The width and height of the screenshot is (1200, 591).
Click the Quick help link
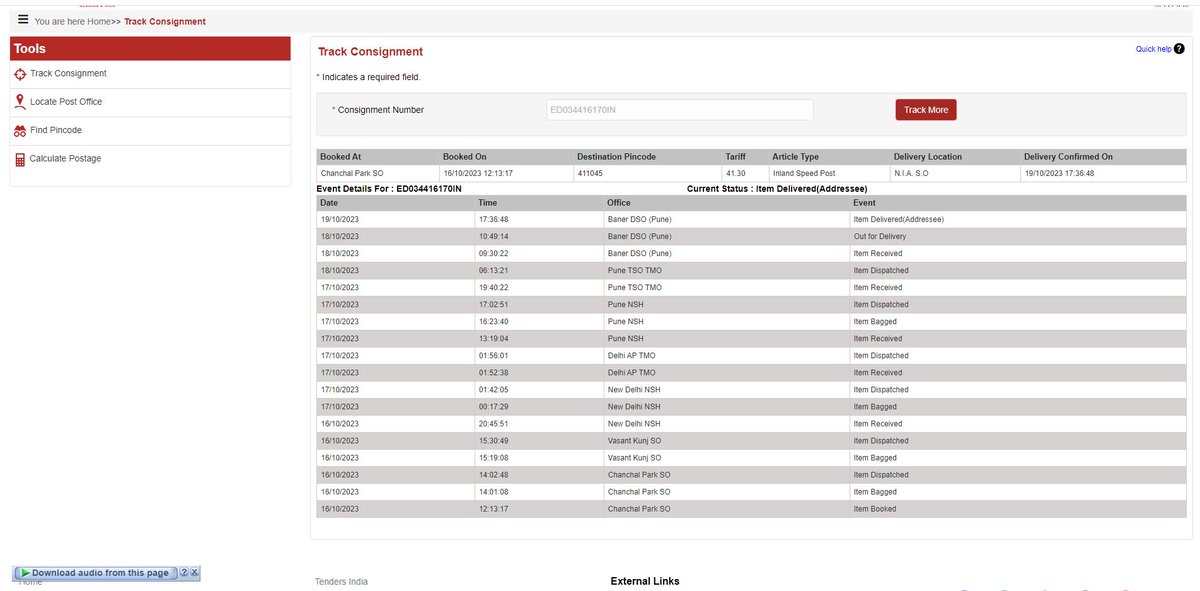pos(1153,49)
